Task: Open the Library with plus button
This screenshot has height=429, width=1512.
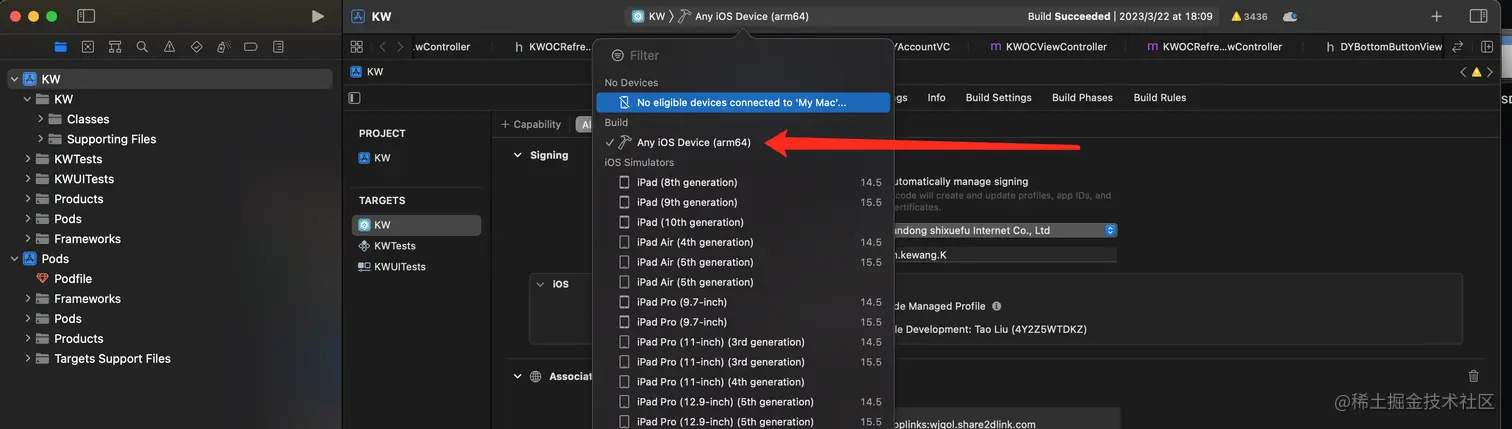Action: click(x=1437, y=16)
